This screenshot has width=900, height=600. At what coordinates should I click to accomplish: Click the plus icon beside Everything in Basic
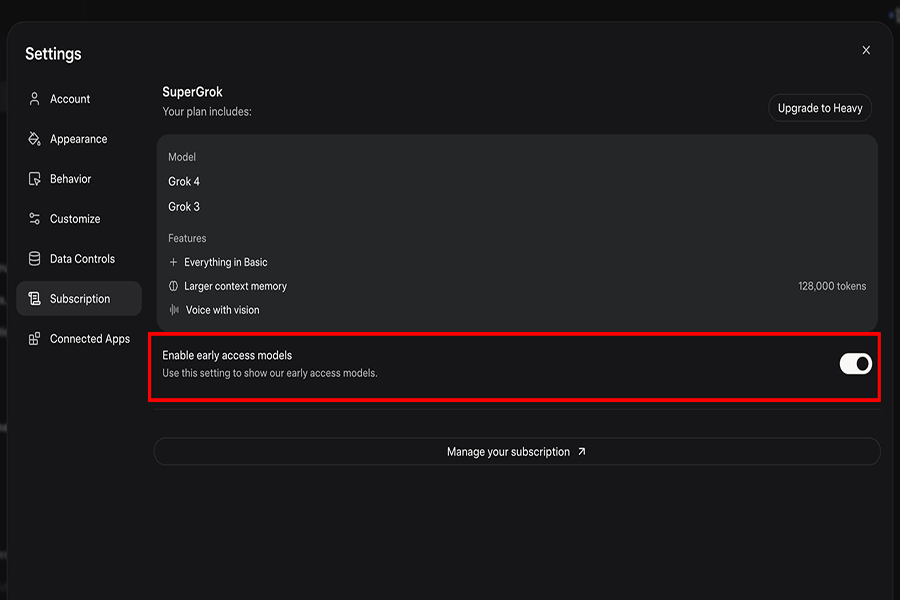(173, 262)
